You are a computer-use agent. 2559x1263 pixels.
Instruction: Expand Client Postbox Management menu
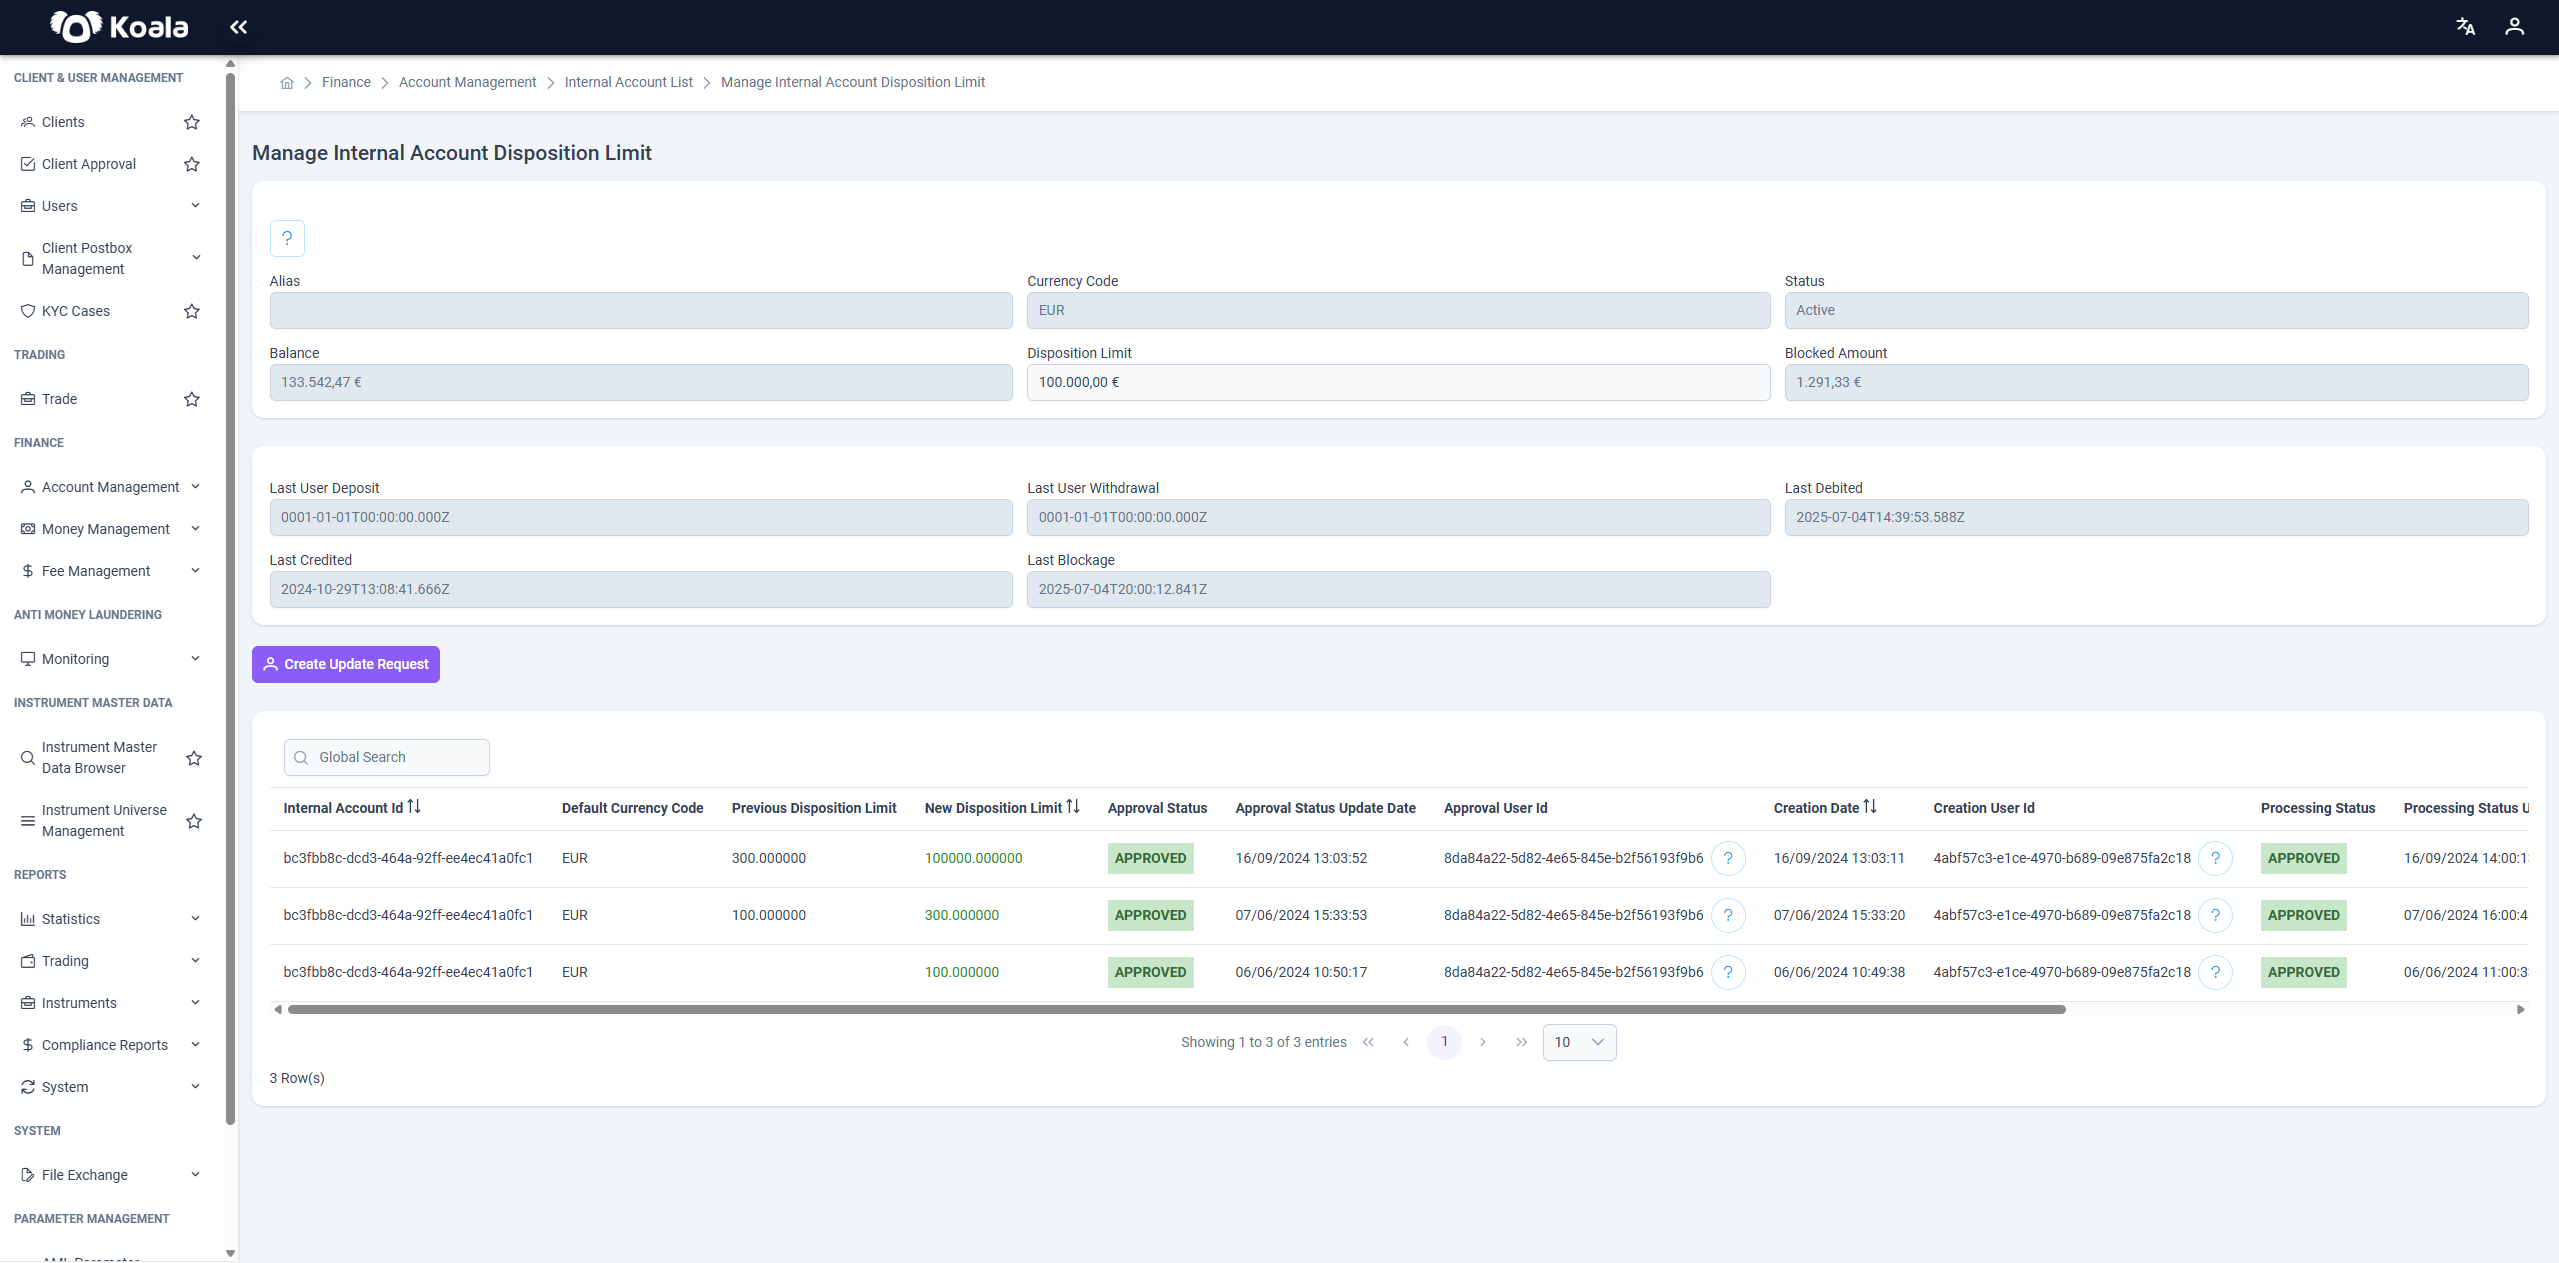[x=196, y=258]
